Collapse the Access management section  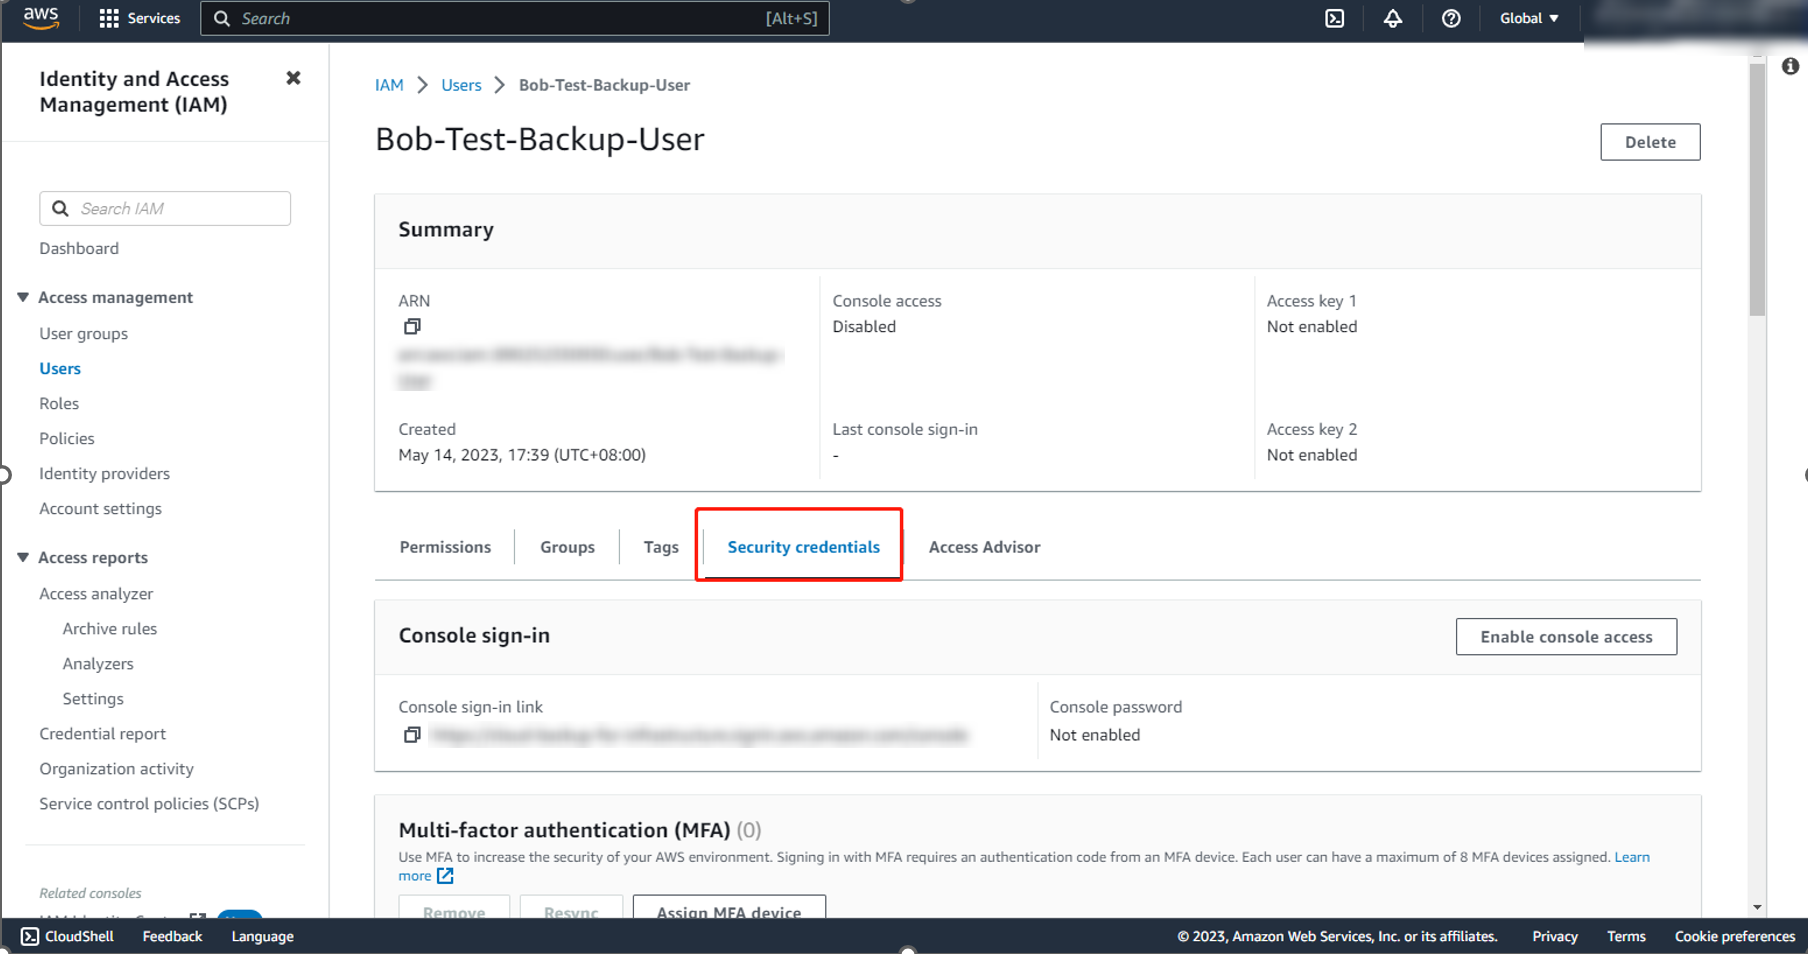pos(23,297)
